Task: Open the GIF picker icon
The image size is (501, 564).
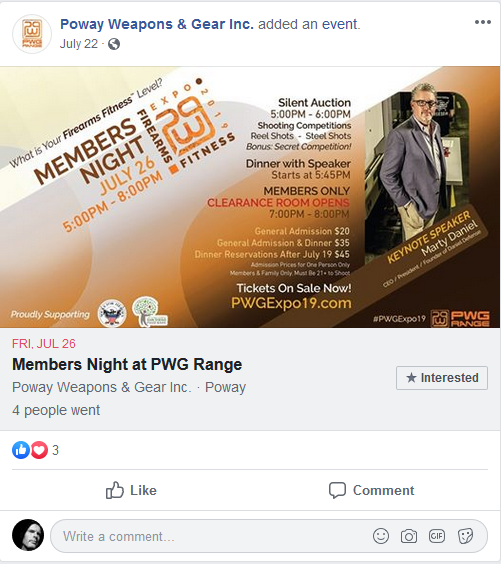Action: pos(437,536)
